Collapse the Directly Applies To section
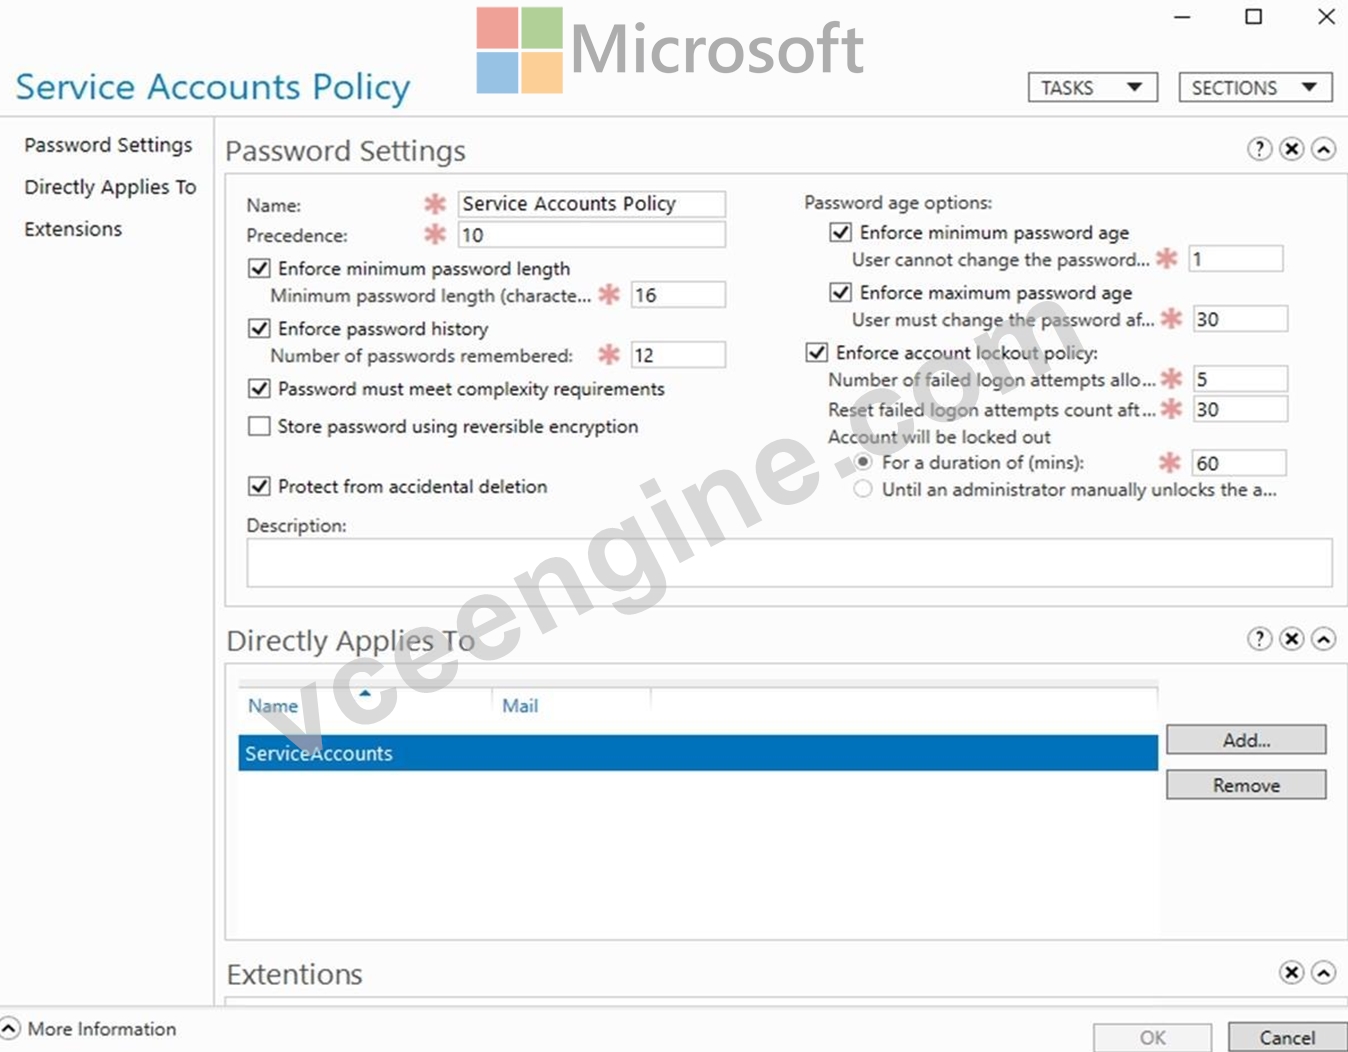1348x1052 pixels. pyautogui.click(x=1323, y=638)
